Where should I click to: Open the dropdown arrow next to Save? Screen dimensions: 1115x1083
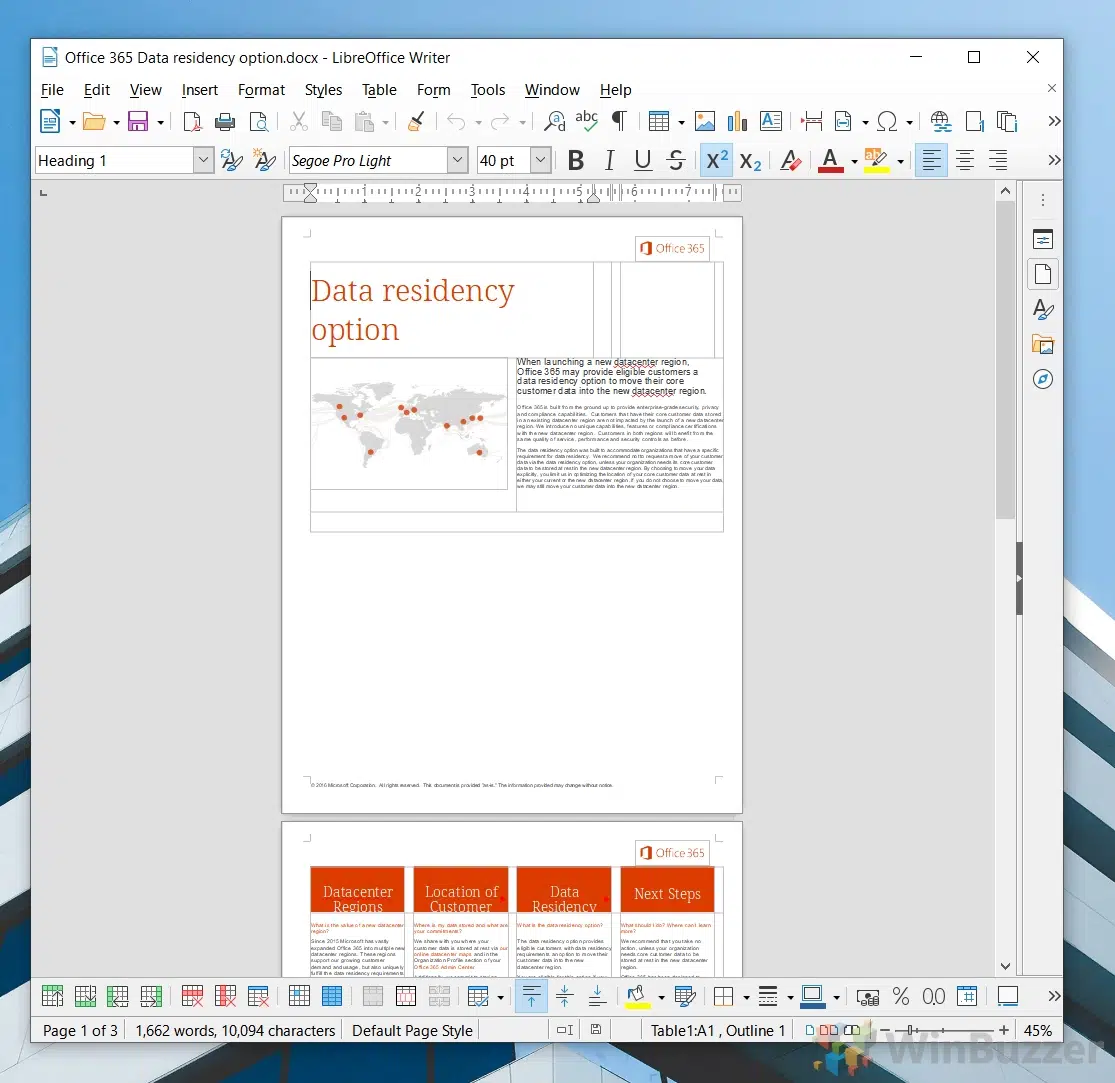(x=160, y=122)
